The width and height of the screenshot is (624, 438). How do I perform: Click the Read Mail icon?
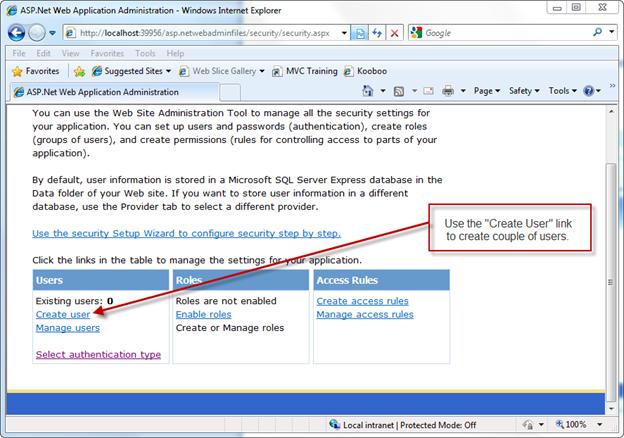tap(428, 91)
